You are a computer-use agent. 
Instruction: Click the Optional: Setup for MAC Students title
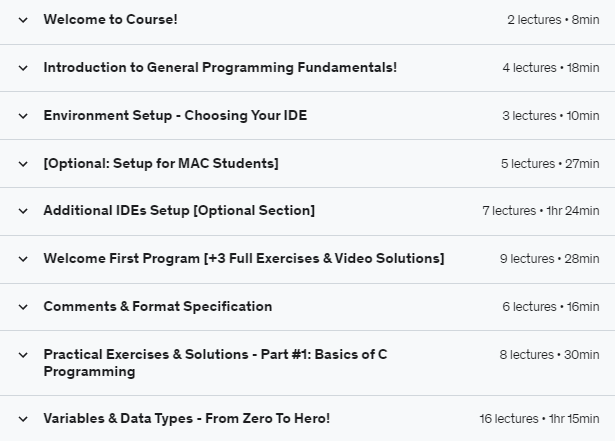coord(161,164)
